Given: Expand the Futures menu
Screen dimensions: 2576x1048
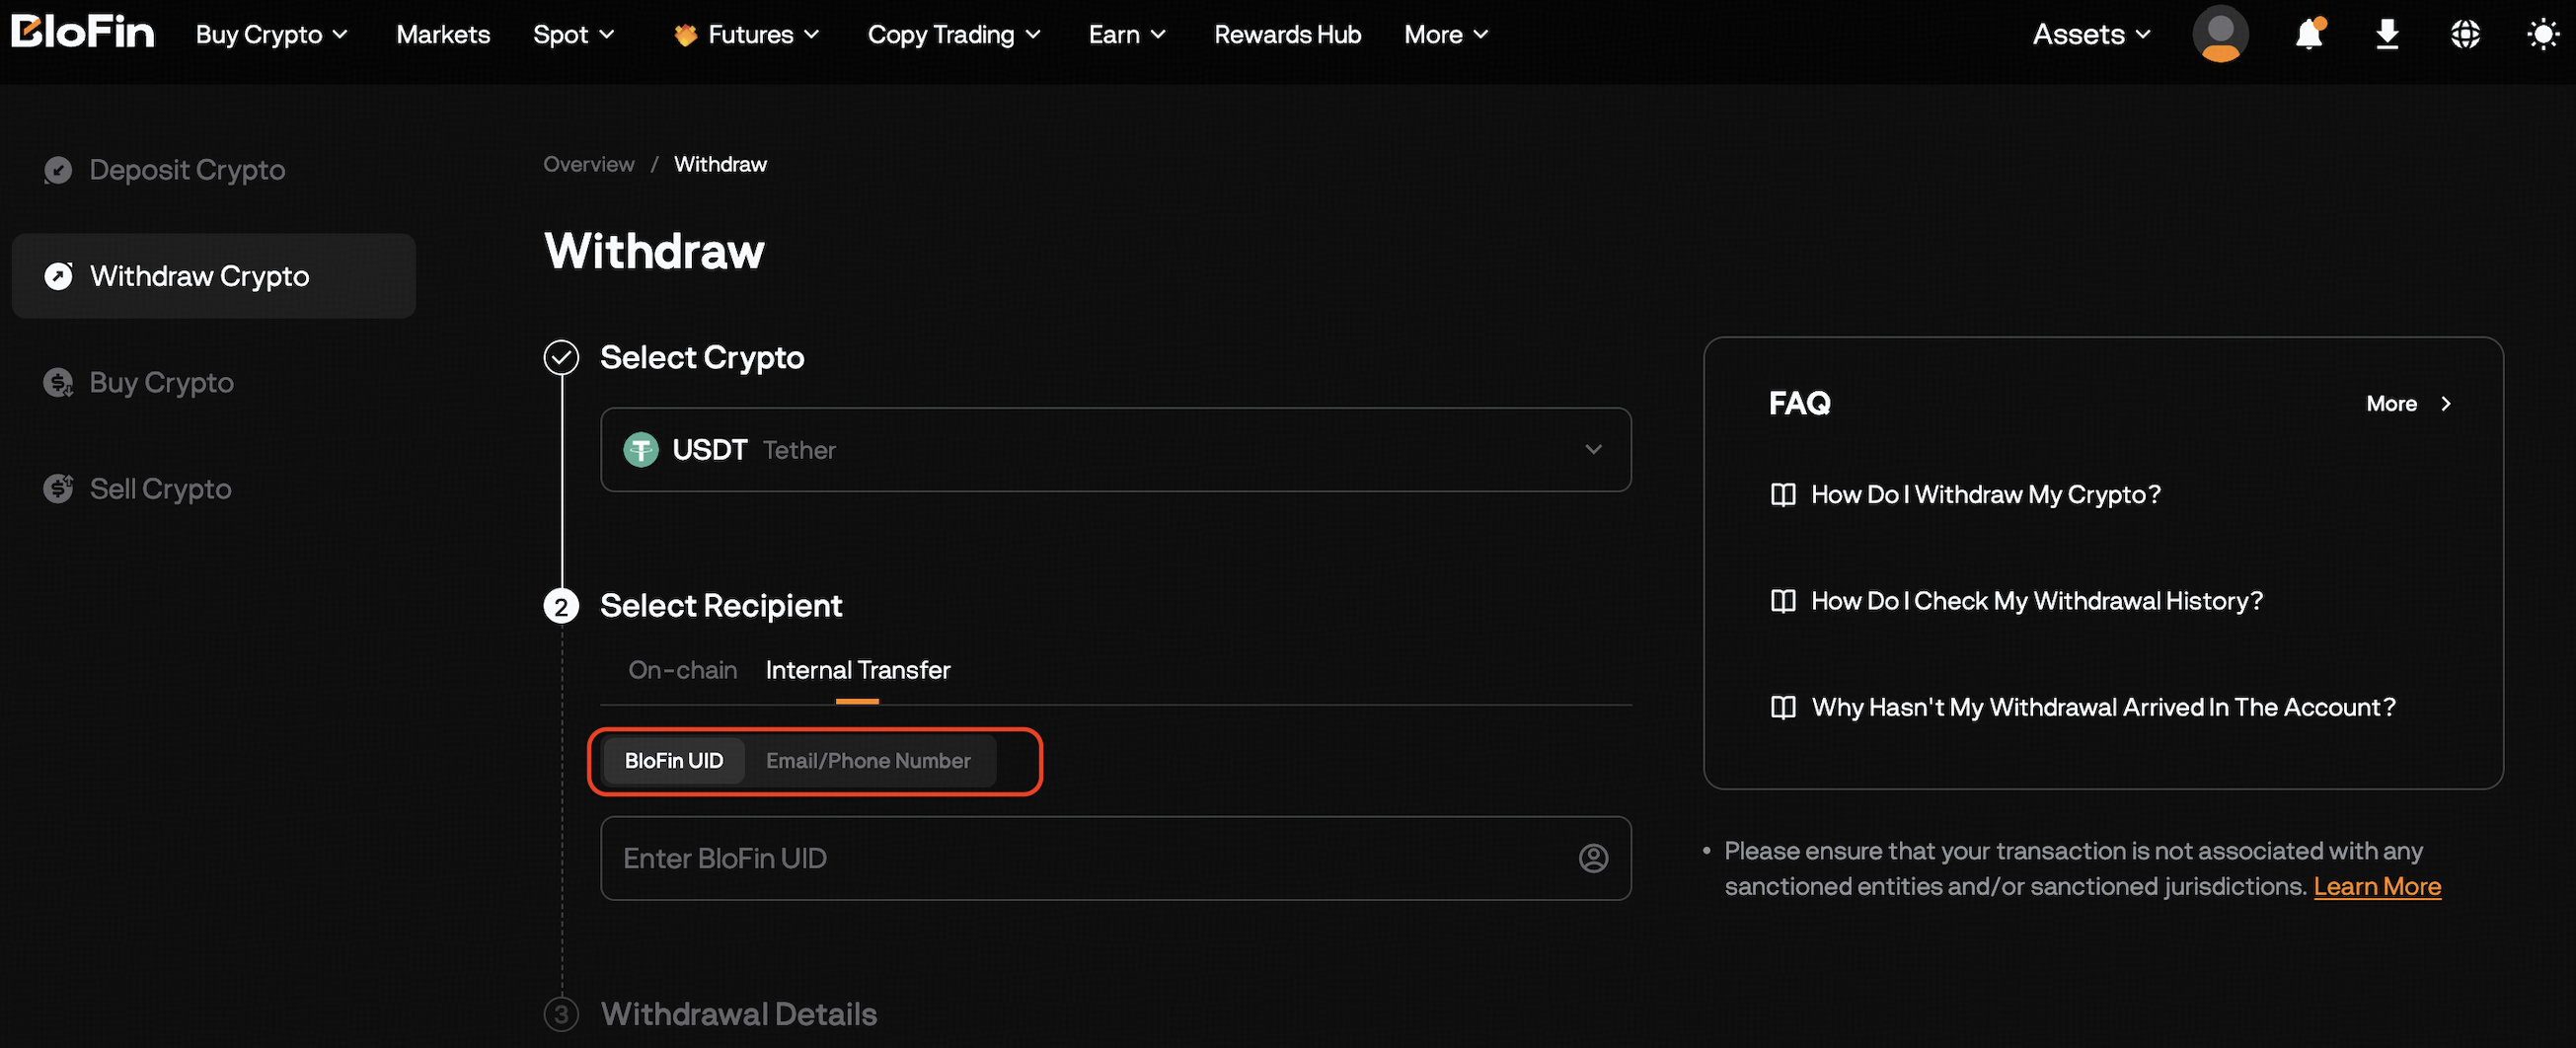Looking at the screenshot, I should pos(747,35).
